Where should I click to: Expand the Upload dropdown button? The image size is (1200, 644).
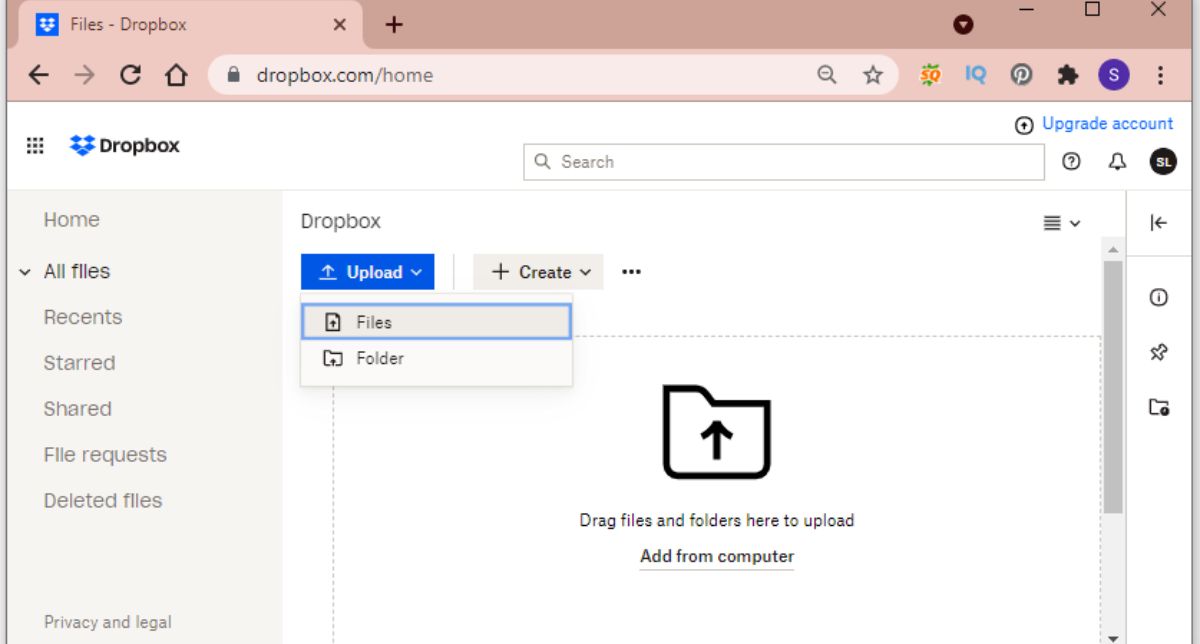[368, 272]
